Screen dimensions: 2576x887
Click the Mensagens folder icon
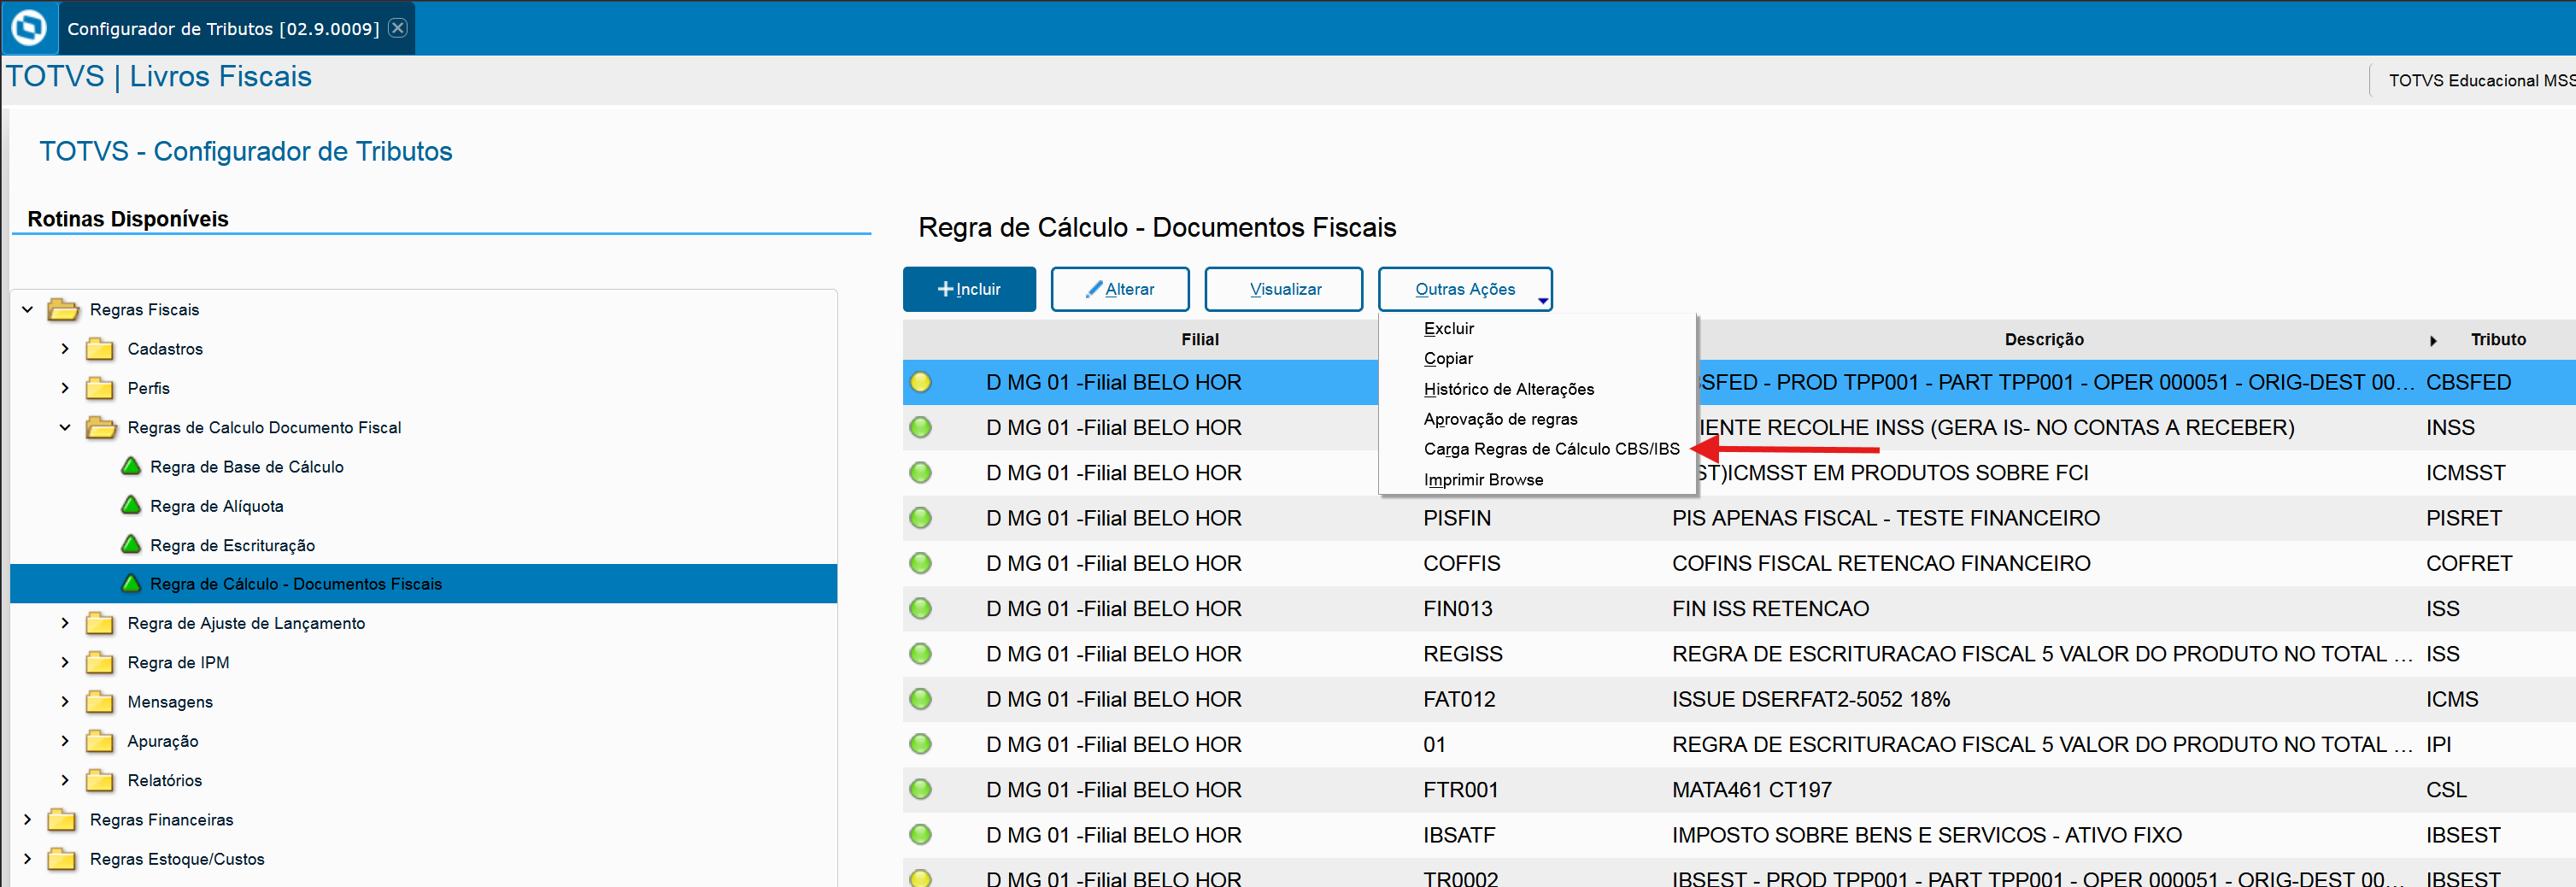(100, 702)
